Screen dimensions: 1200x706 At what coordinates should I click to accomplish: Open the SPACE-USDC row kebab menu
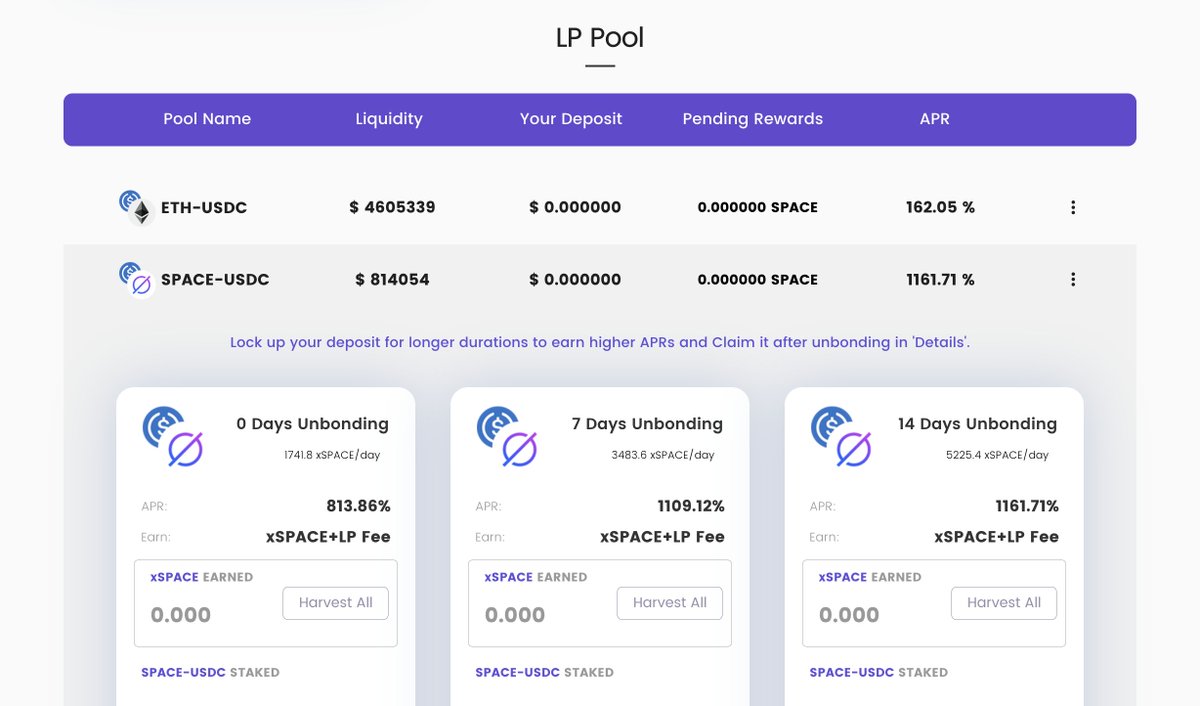click(1073, 280)
